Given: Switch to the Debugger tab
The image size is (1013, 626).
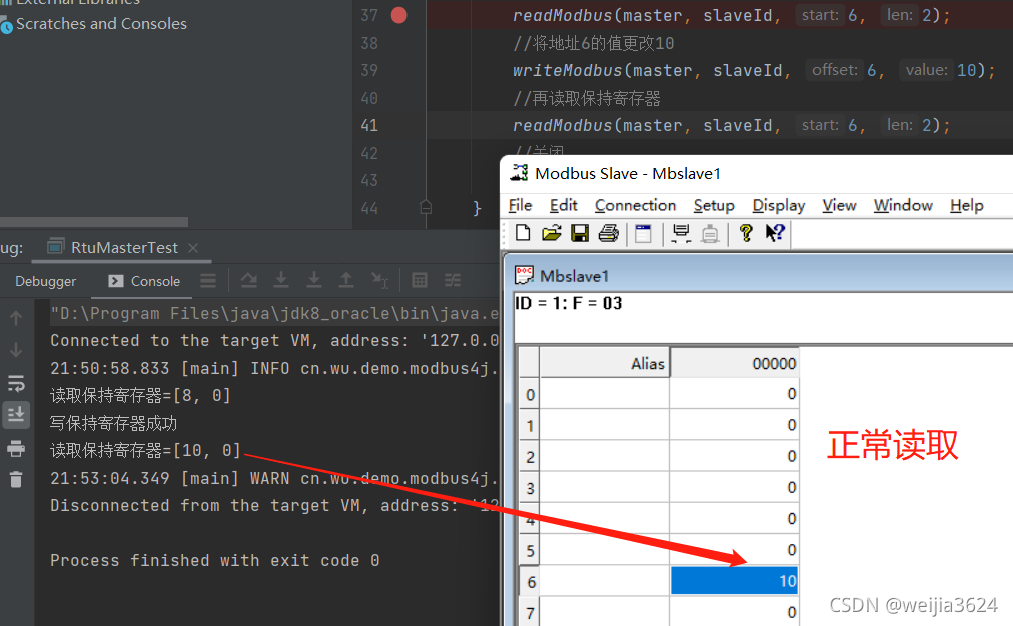Looking at the screenshot, I should tap(45, 281).
